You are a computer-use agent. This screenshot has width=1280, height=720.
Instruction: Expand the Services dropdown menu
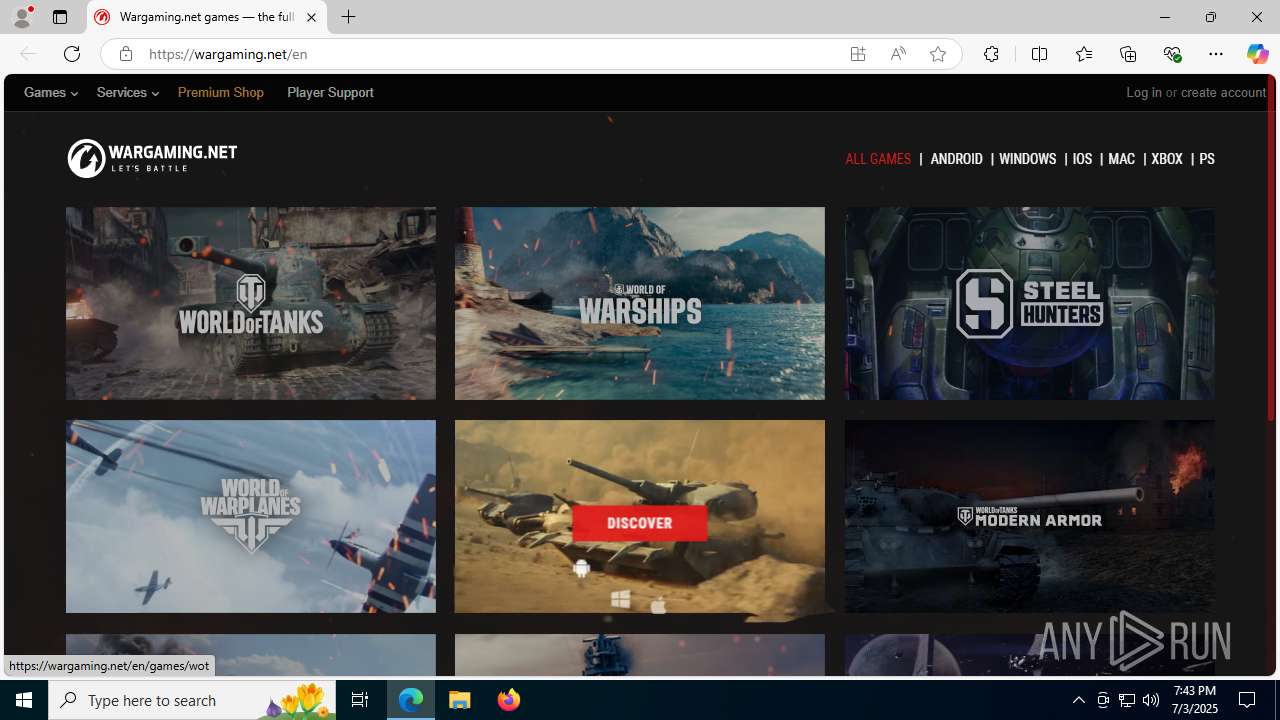127,92
